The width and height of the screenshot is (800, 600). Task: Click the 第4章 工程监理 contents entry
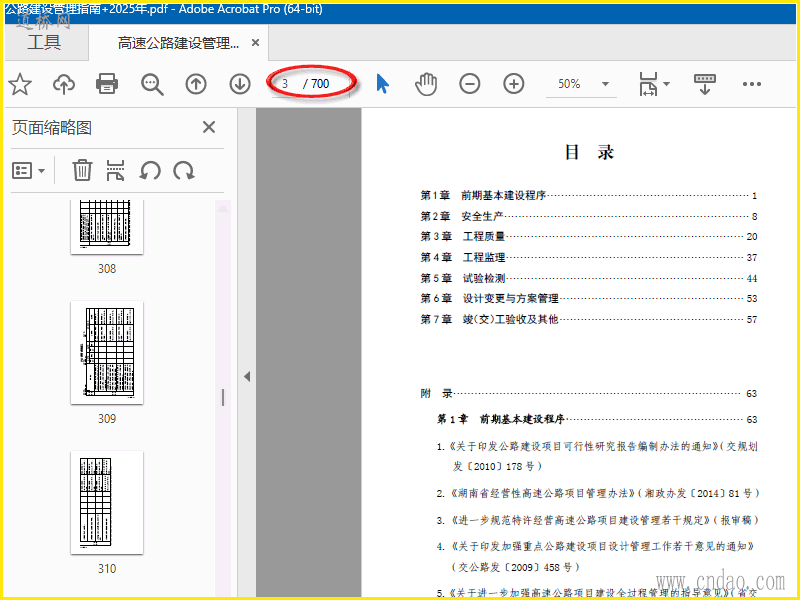589,257
